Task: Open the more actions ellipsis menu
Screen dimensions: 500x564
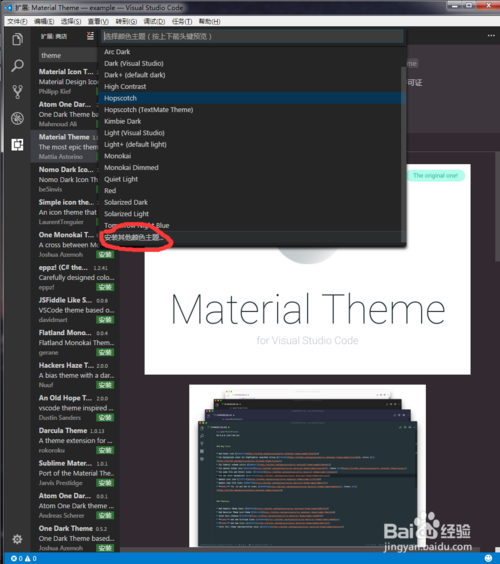Action: point(491,36)
